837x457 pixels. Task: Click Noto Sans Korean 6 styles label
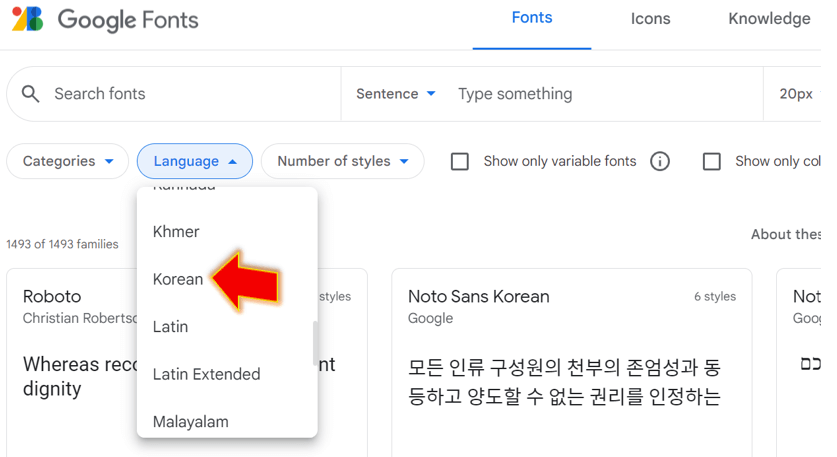click(715, 296)
